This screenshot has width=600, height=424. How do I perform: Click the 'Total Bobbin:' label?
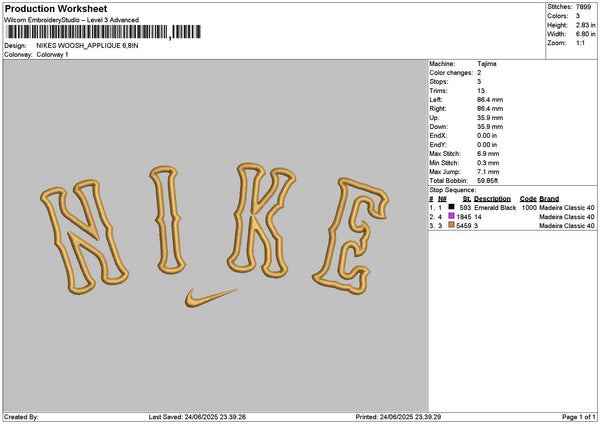pyautogui.click(x=448, y=181)
